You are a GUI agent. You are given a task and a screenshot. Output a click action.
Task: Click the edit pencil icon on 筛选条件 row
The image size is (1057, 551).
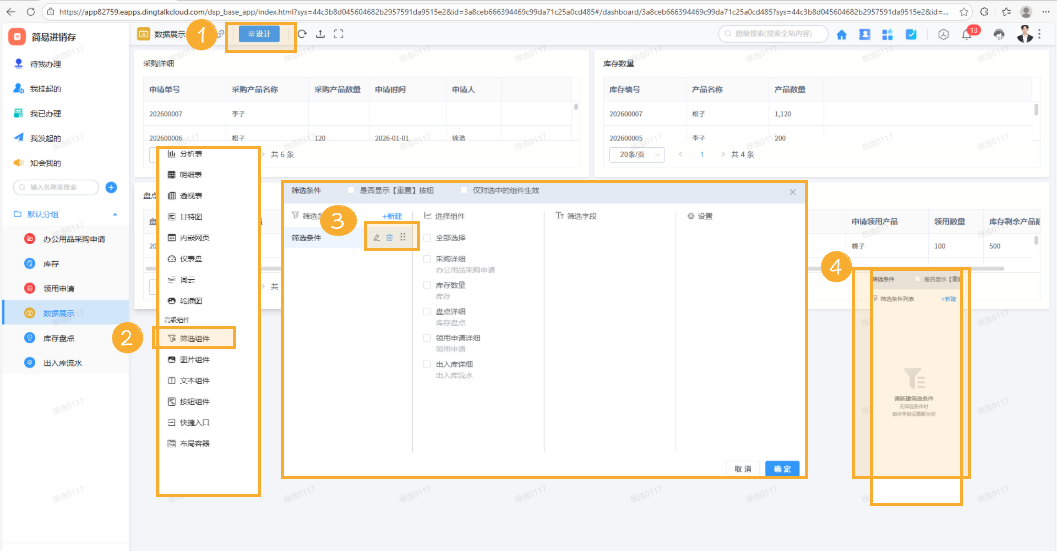[x=377, y=237]
